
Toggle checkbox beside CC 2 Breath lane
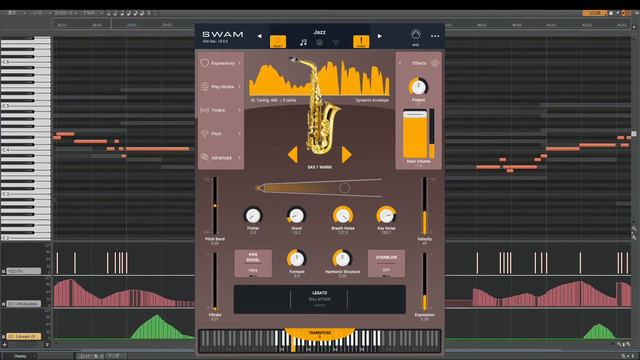(3, 337)
